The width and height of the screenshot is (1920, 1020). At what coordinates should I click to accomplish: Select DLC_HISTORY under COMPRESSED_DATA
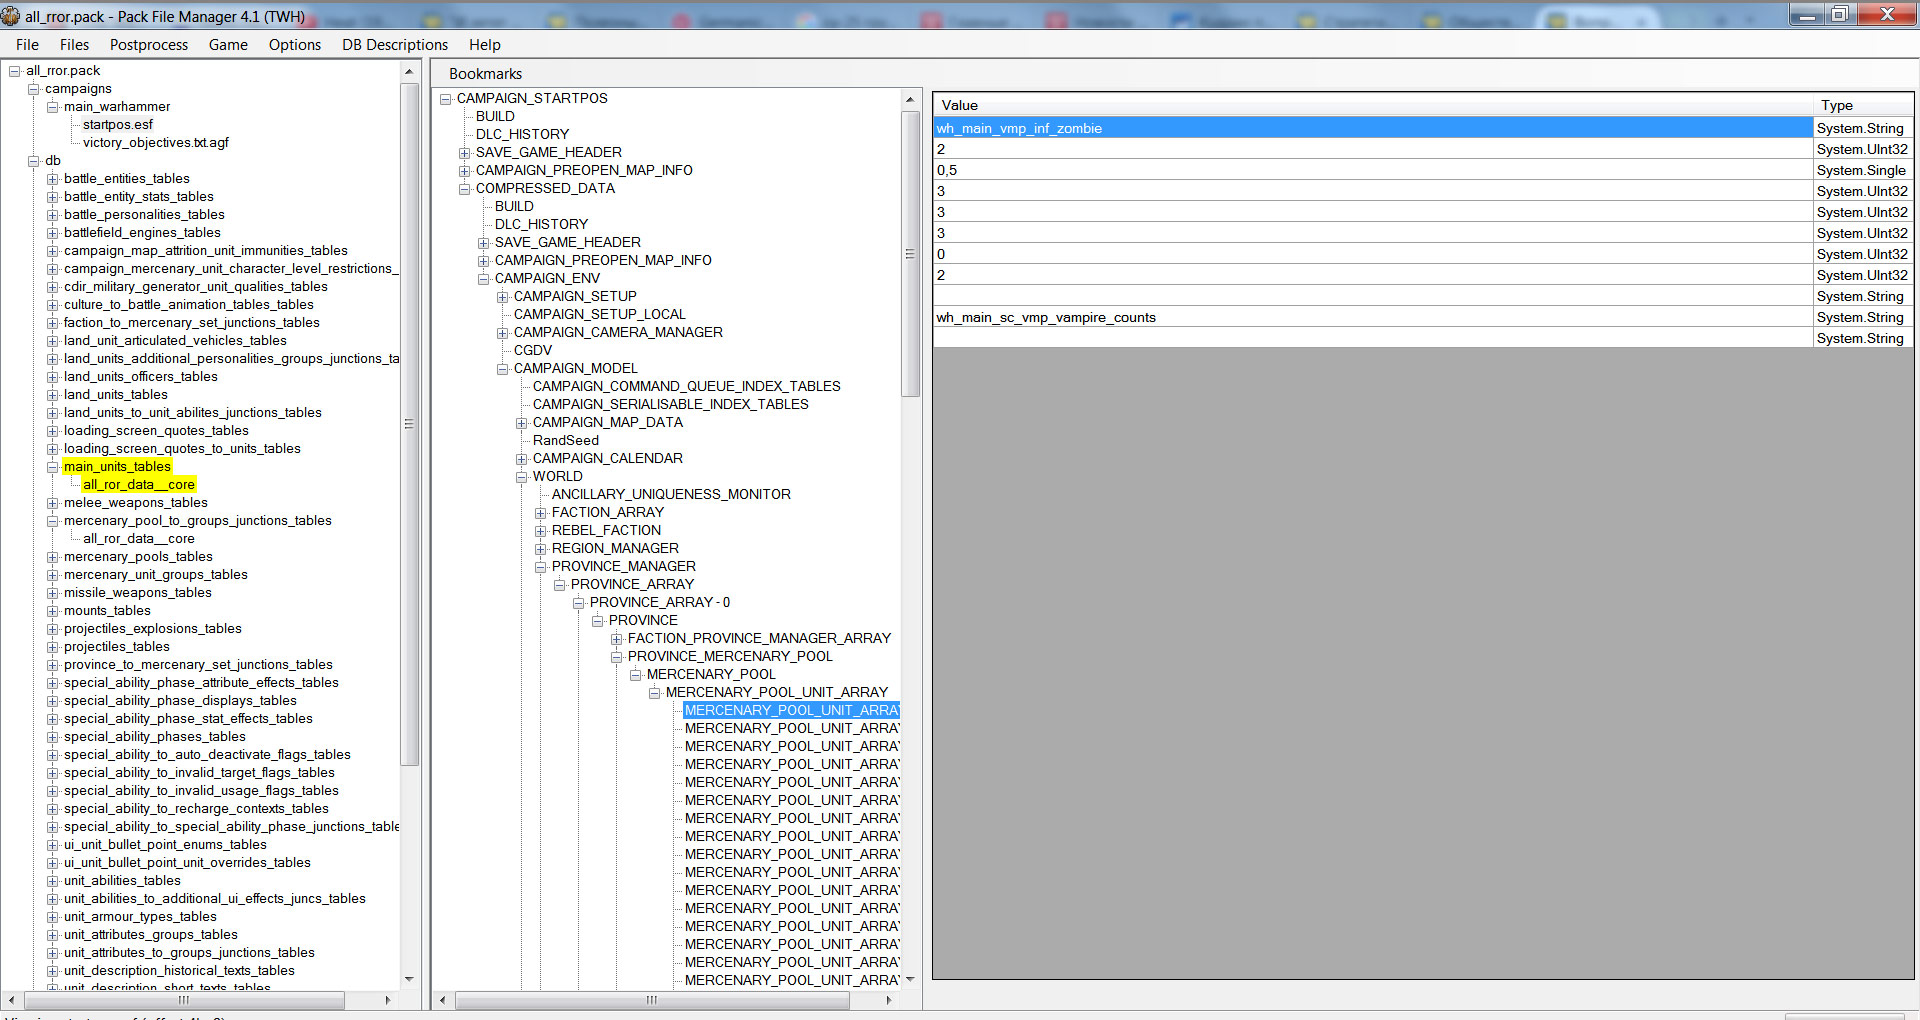(x=541, y=225)
